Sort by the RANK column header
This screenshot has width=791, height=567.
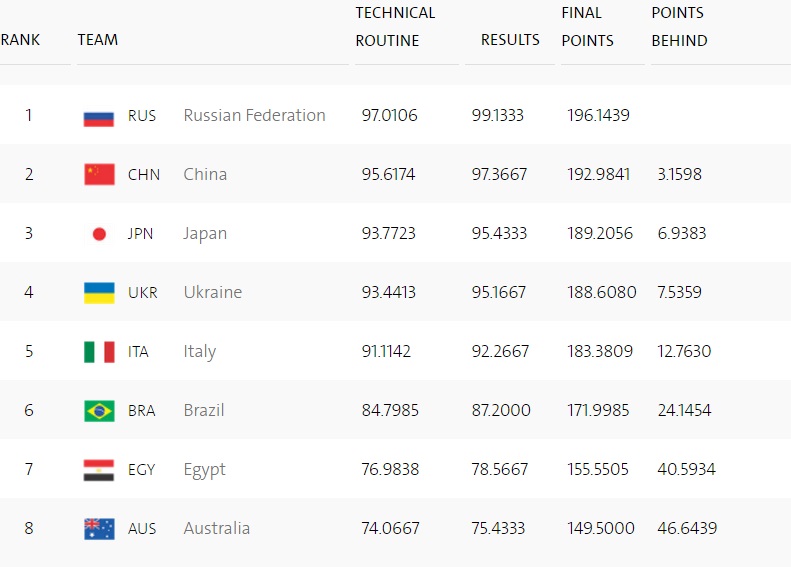click(x=20, y=40)
